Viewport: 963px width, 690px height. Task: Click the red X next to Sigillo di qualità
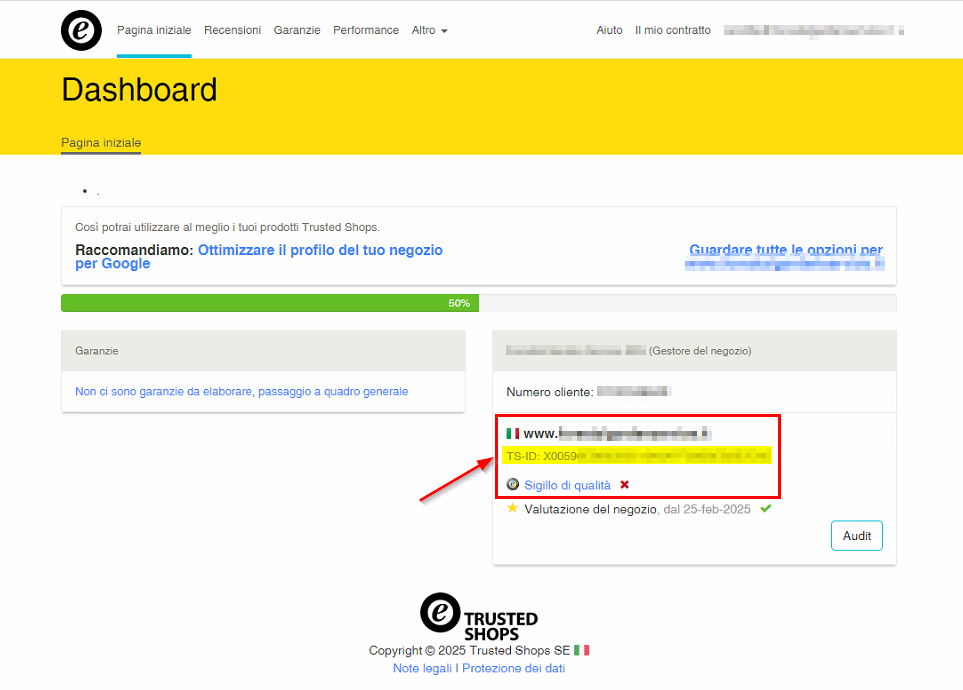[625, 485]
